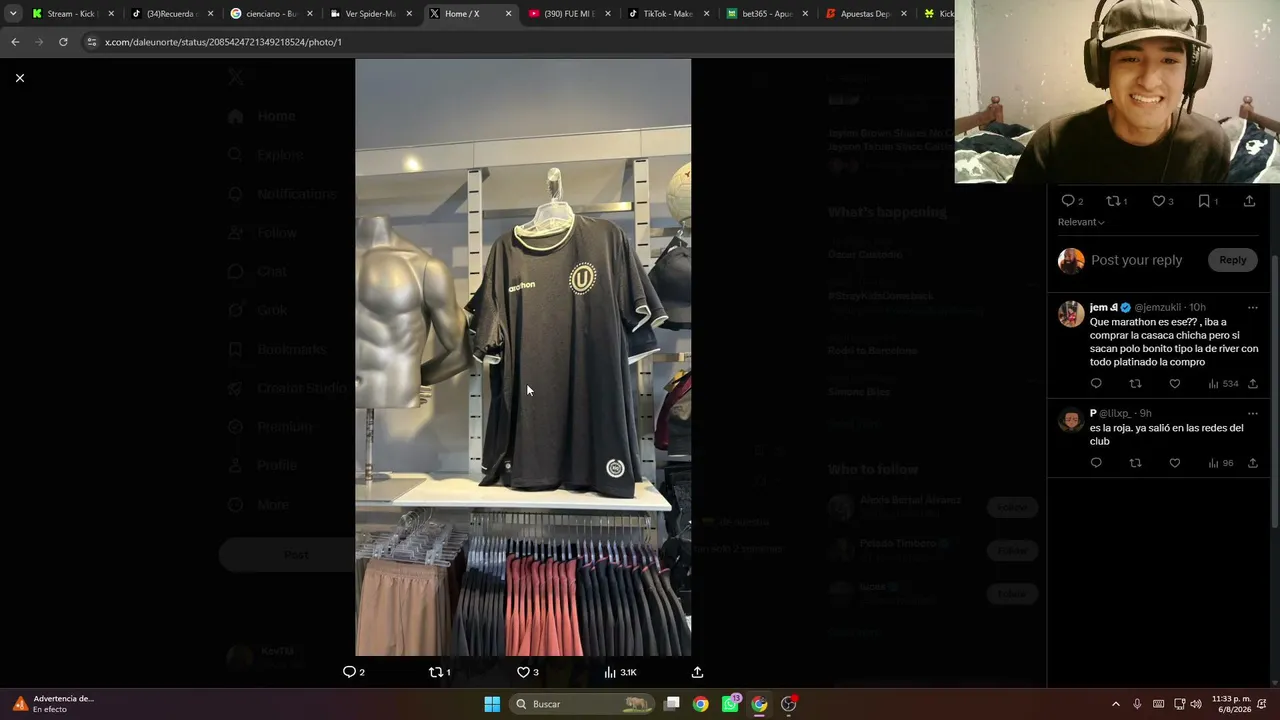Open OBS Studio from the taskbar
The height and width of the screenshot is (720, 1280).
tap(788, 704)
